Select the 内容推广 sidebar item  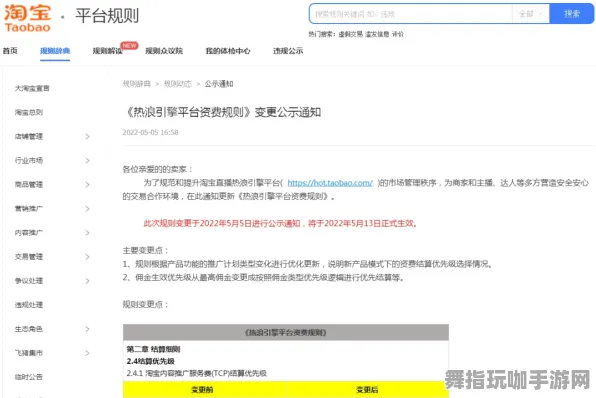pyautogui.click(x=29, y=233)
